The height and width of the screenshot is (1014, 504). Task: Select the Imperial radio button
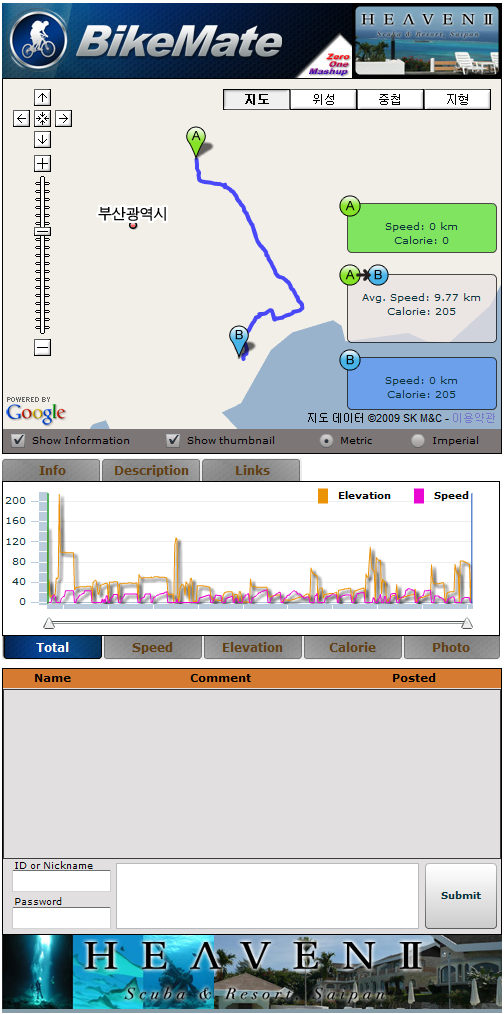pos(419,440)
